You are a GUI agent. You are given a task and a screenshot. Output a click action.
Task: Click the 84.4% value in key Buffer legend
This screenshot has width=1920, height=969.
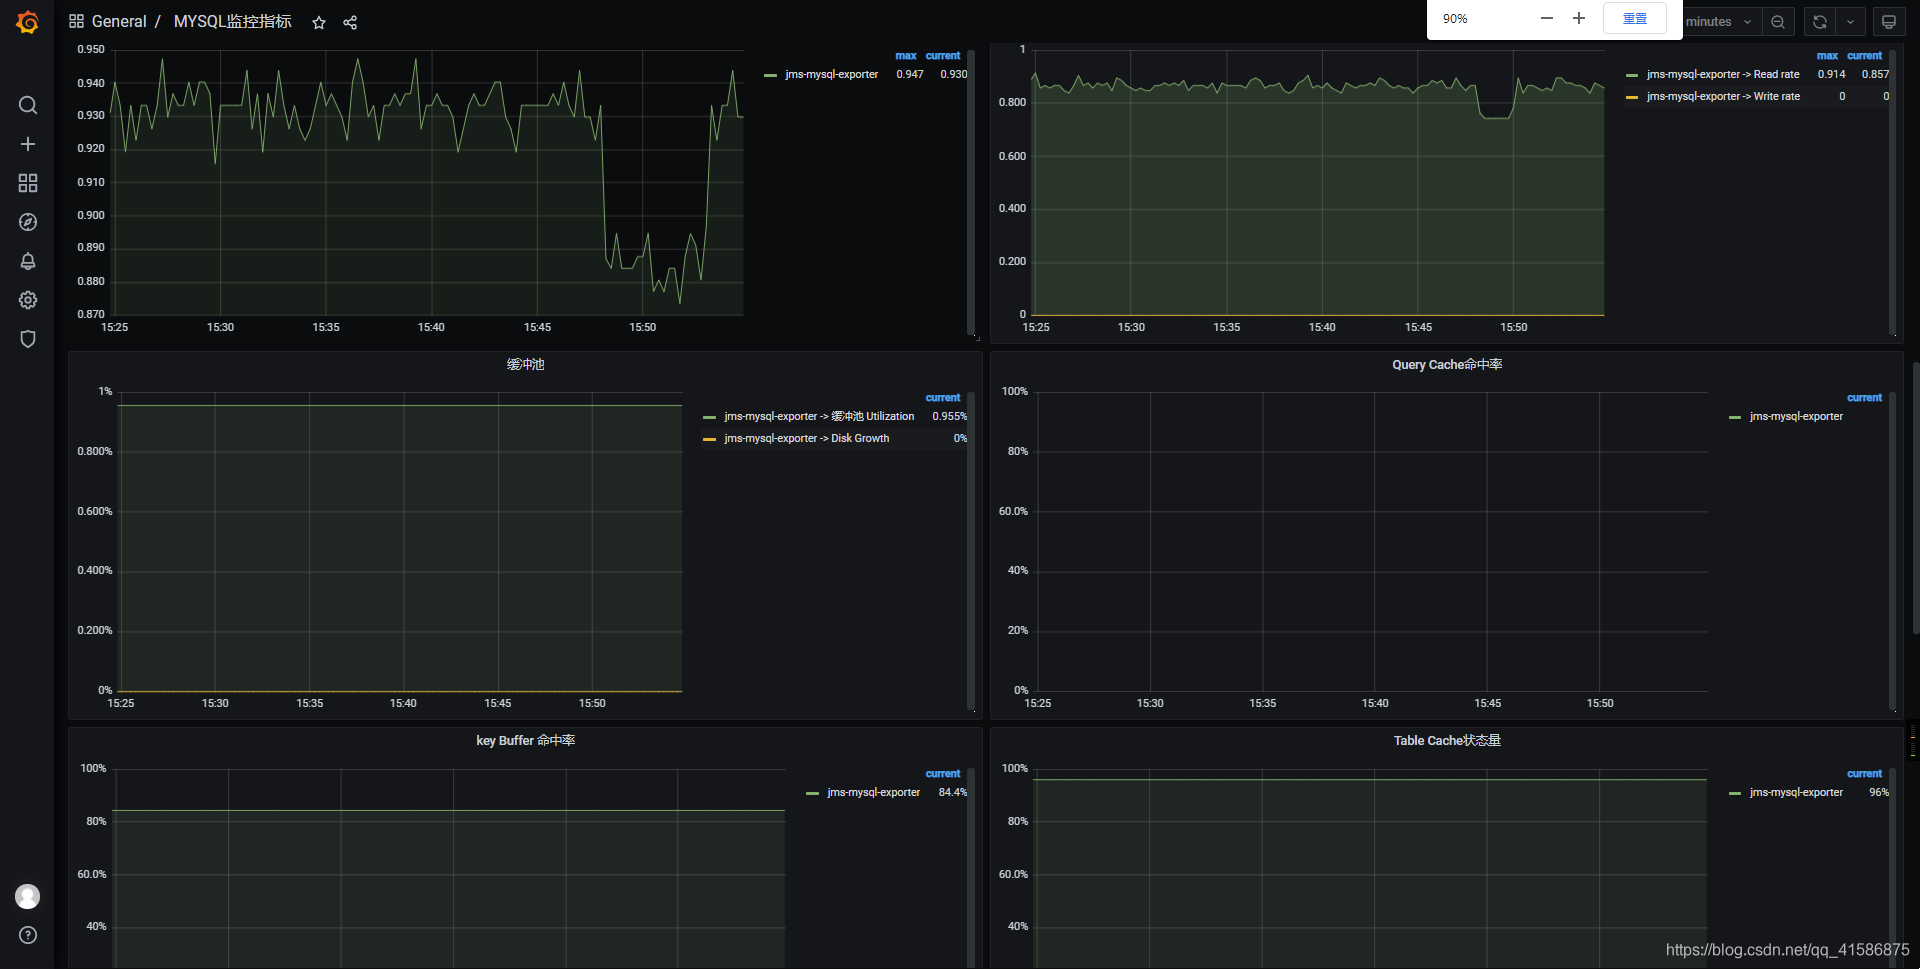[x=952, y=792]
